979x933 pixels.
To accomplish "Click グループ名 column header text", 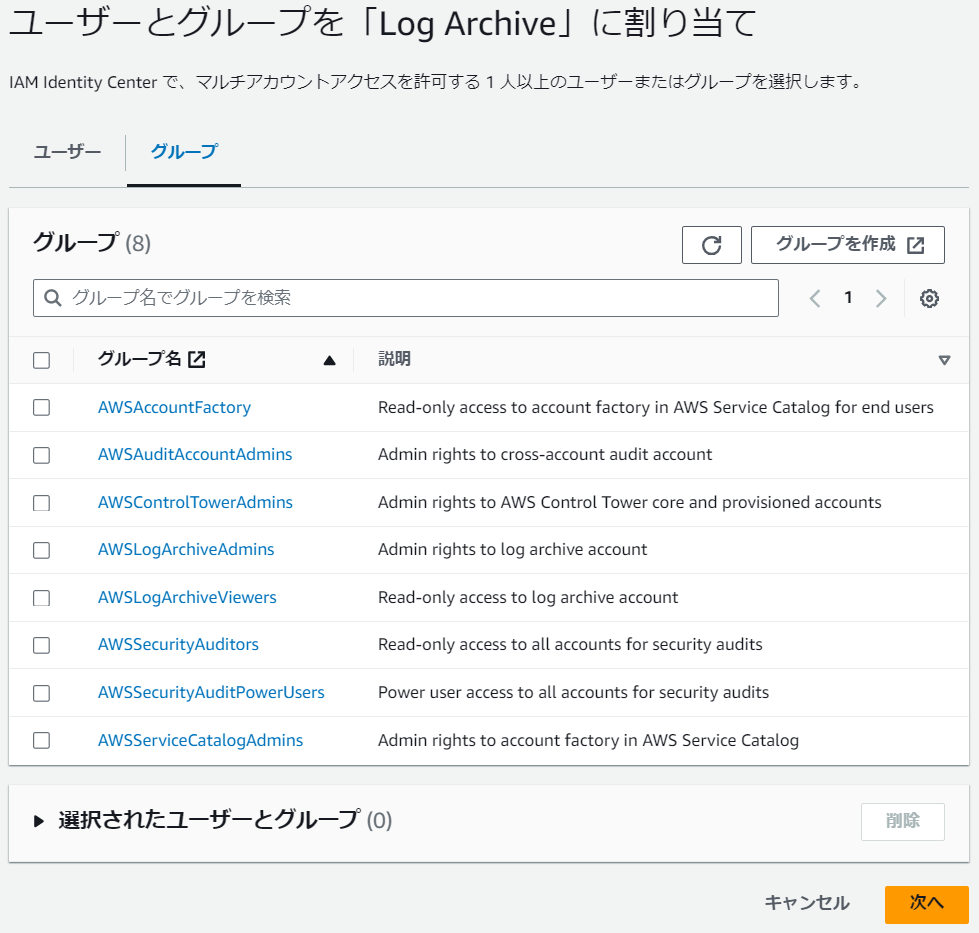I will 139,359.
